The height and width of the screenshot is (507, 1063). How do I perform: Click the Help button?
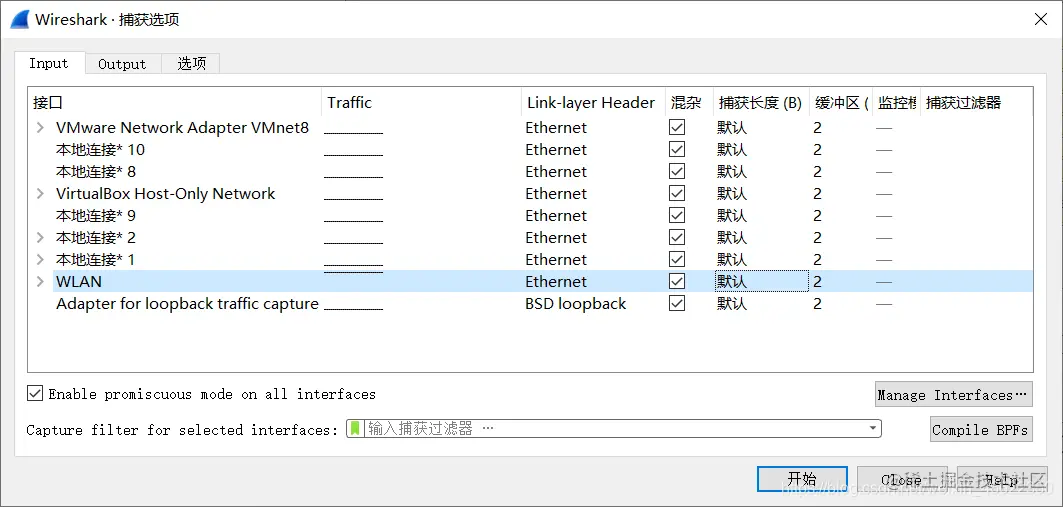[x=1002, y=479]
